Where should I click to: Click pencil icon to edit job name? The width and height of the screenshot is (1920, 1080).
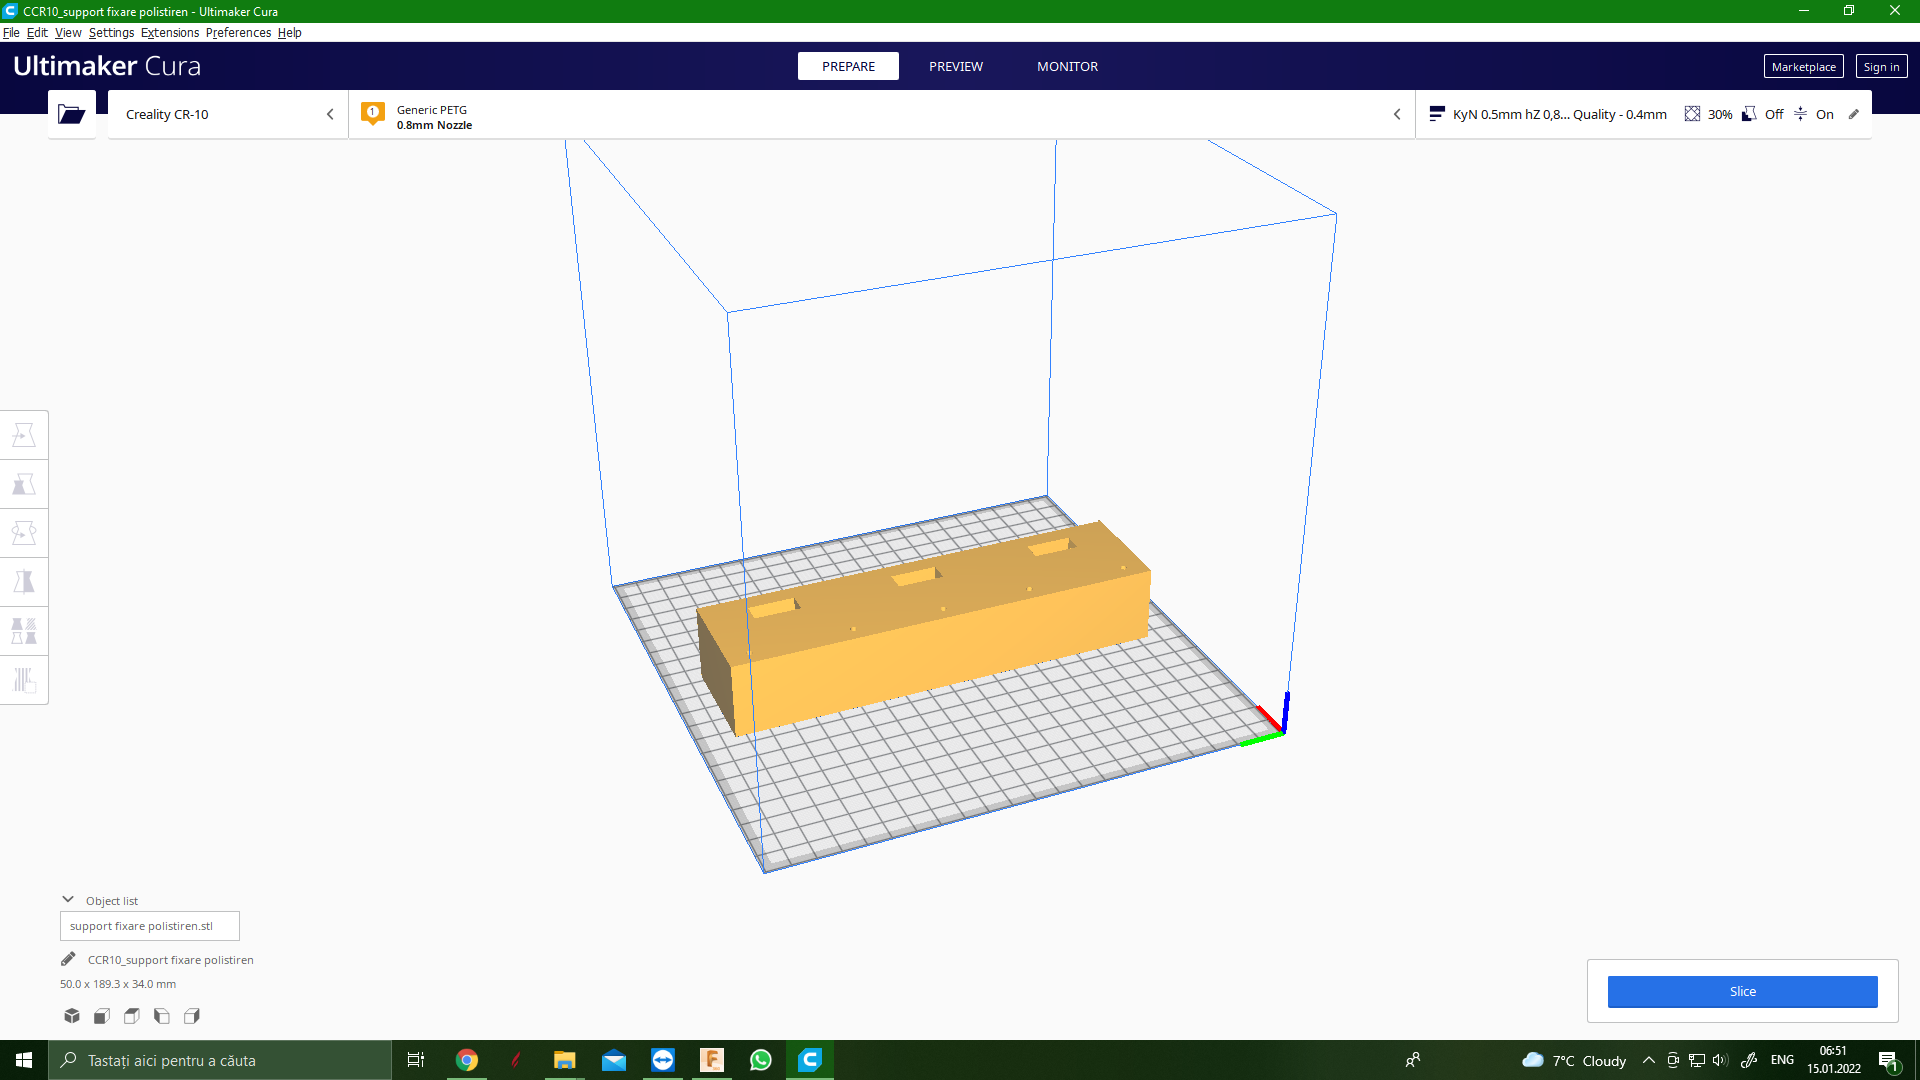click(68, 959)
